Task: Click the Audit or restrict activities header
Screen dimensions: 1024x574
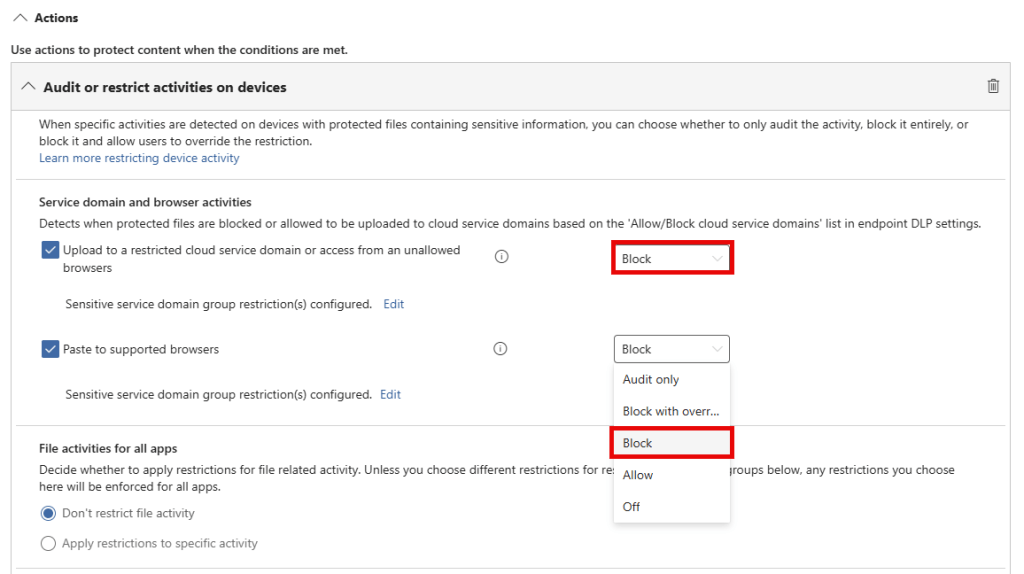Action: tap(165, 87)
